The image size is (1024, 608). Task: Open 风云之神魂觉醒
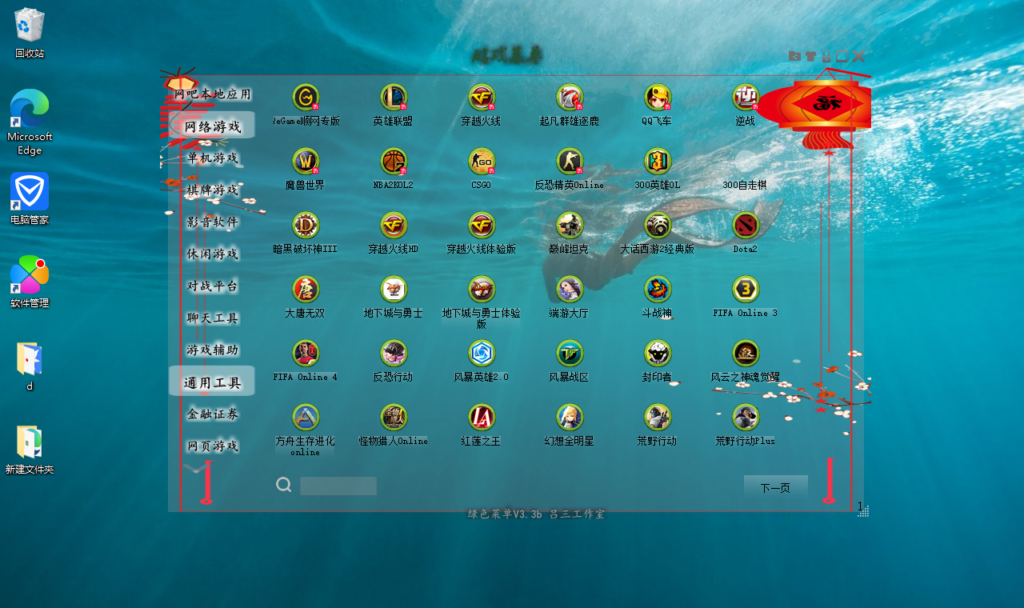coord(745,354)
